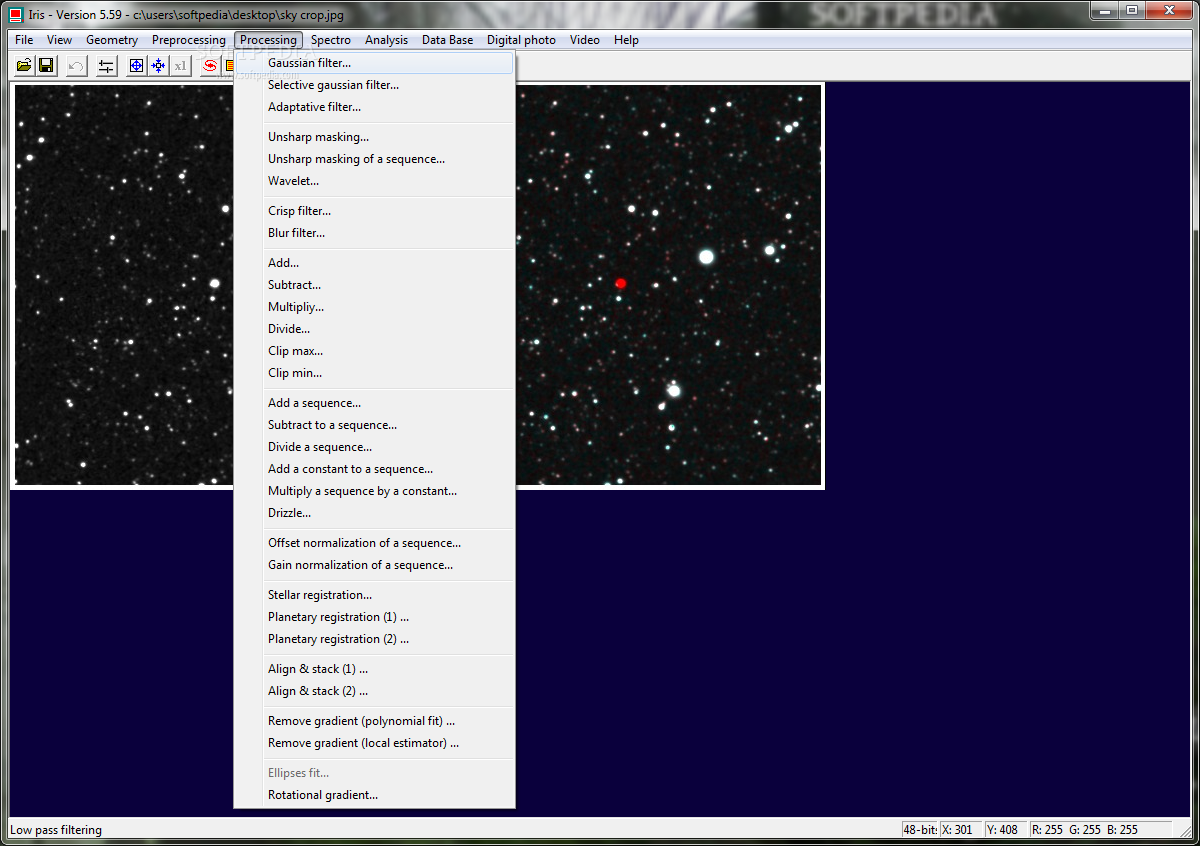The height and width of the screenshot is (846, 1200).
Task: Open the Help menu
Action: tap(626, 40)
